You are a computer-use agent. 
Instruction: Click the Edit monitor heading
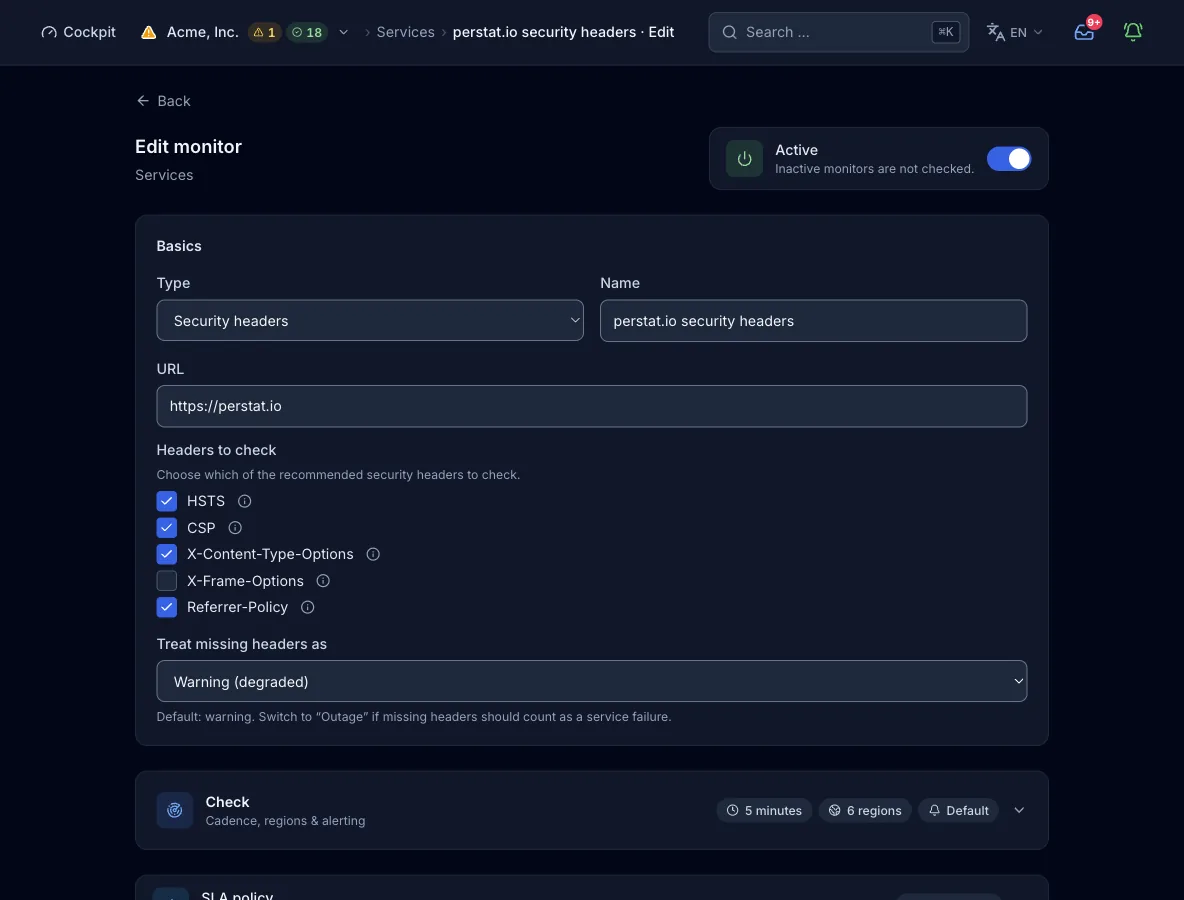point(189,146)
